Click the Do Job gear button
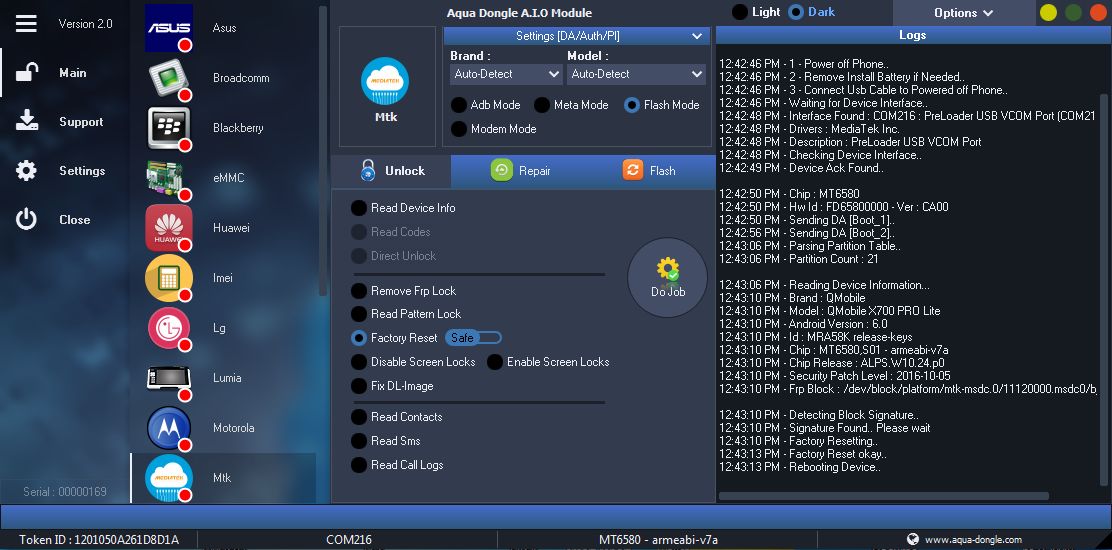Viewport: 1112px width, 550px height. [667, 277]
